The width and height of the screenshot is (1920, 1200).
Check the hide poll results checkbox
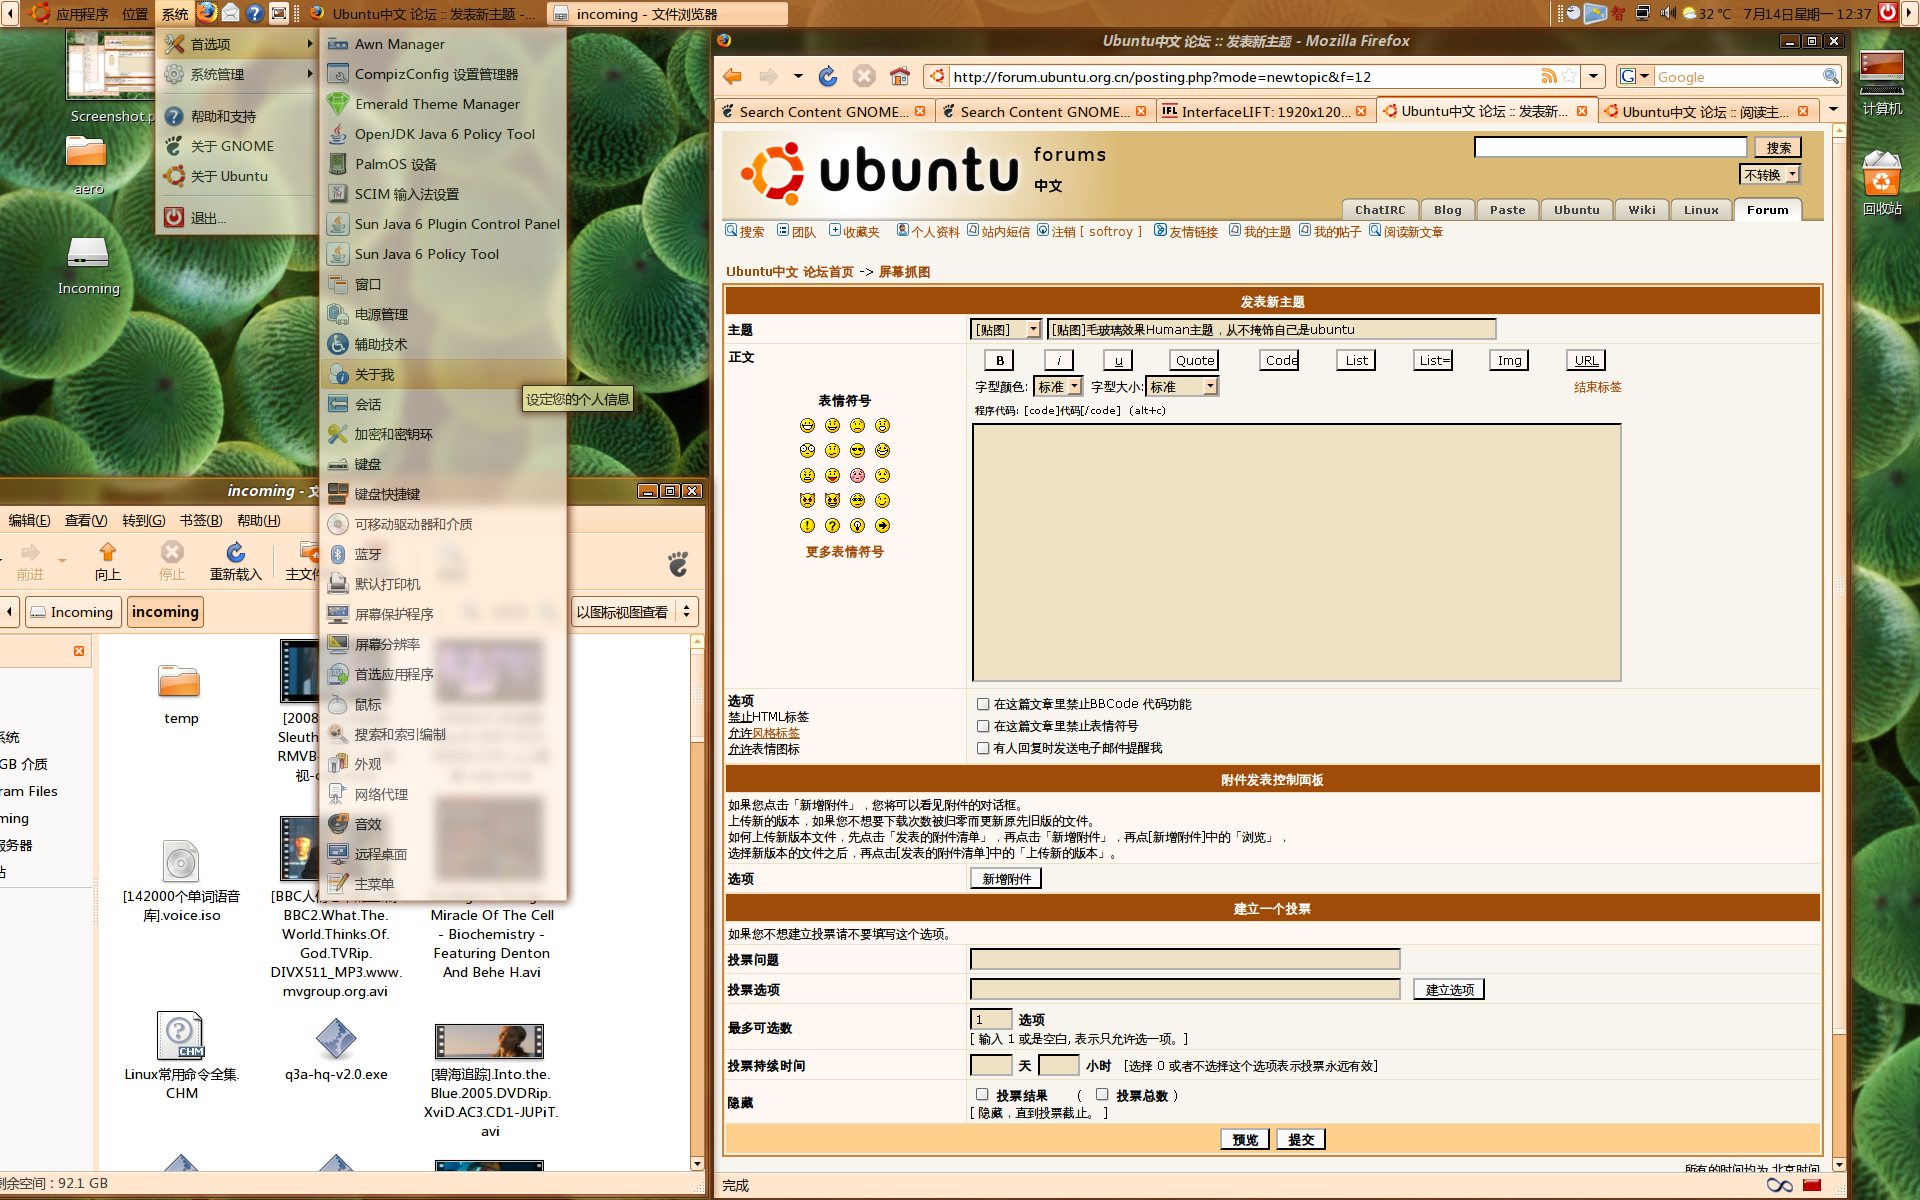[x=982, y=1095]
